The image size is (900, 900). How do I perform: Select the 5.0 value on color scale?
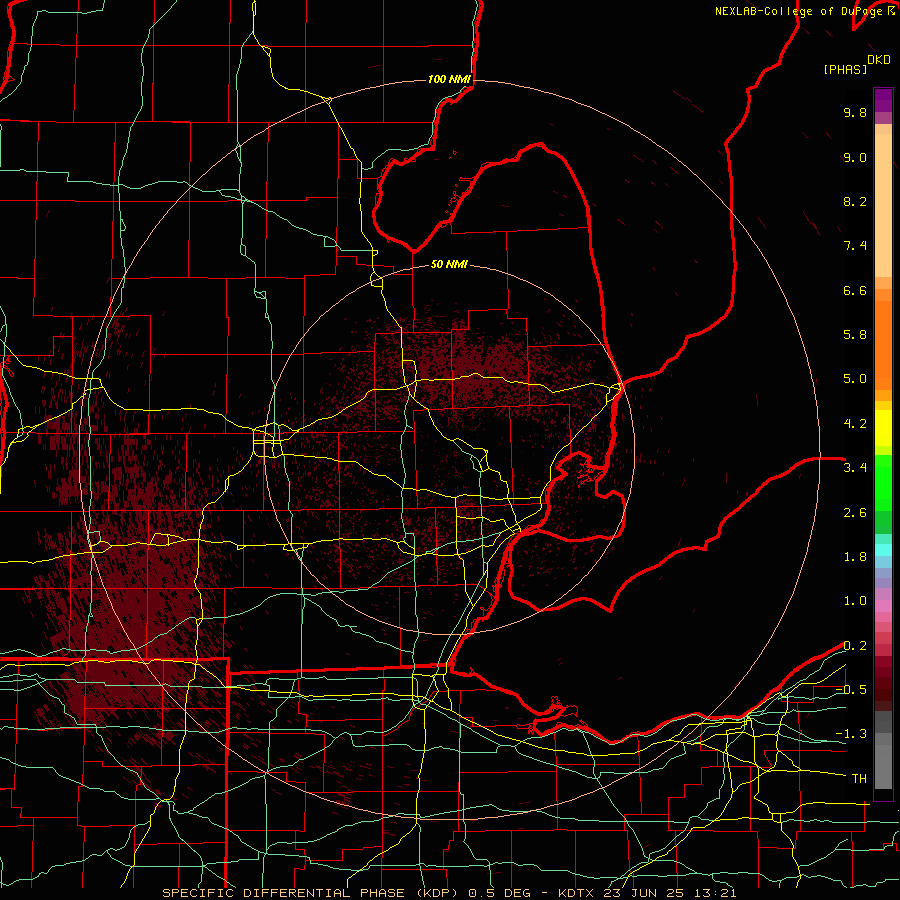(x=855, y=379)
